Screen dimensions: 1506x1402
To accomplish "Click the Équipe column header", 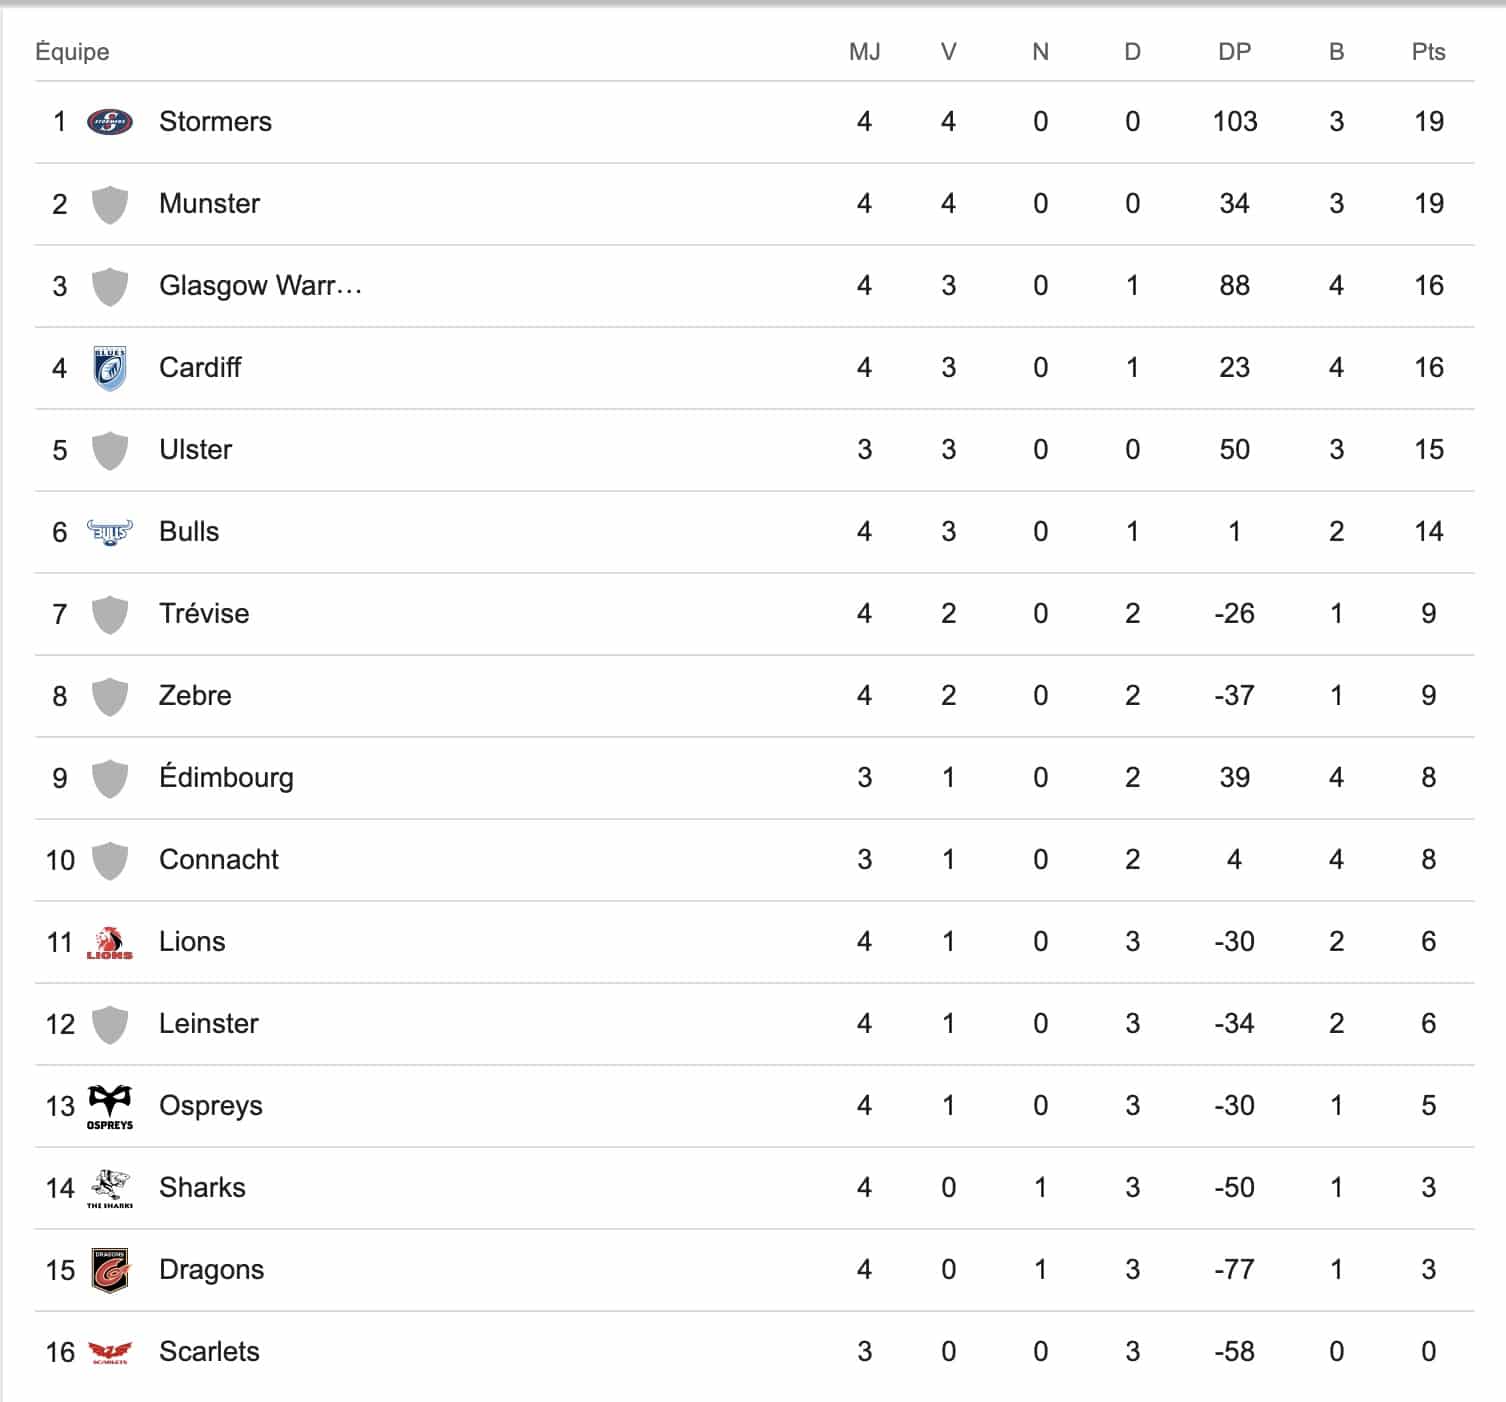I will 72,52.
